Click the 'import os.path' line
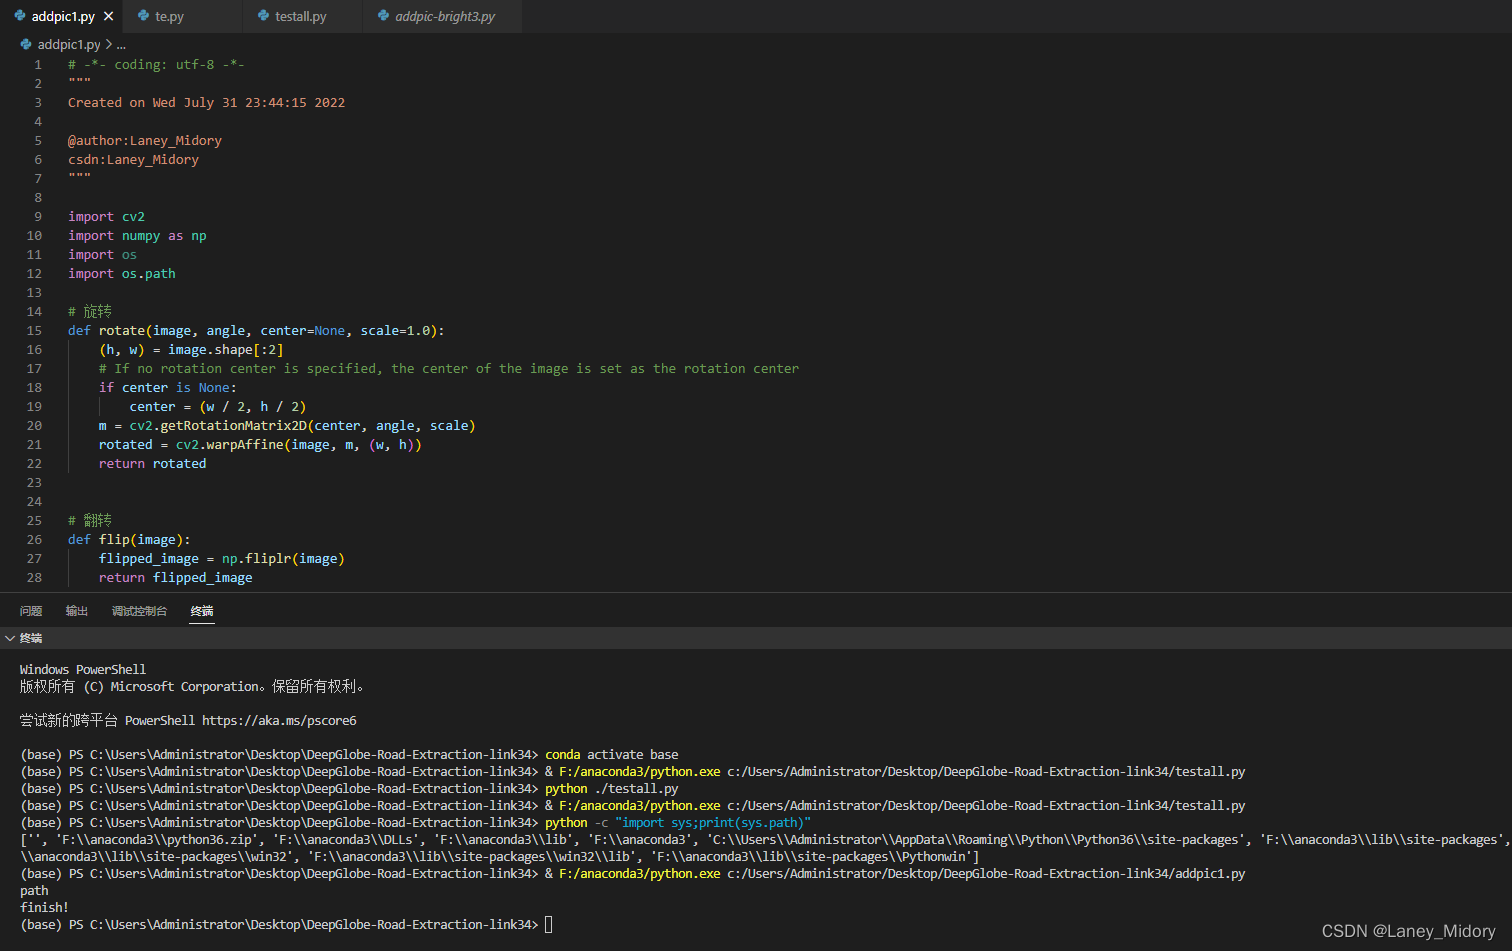Screen dimensions: 1512x951 pyautogui.click(x=122, y=273)
